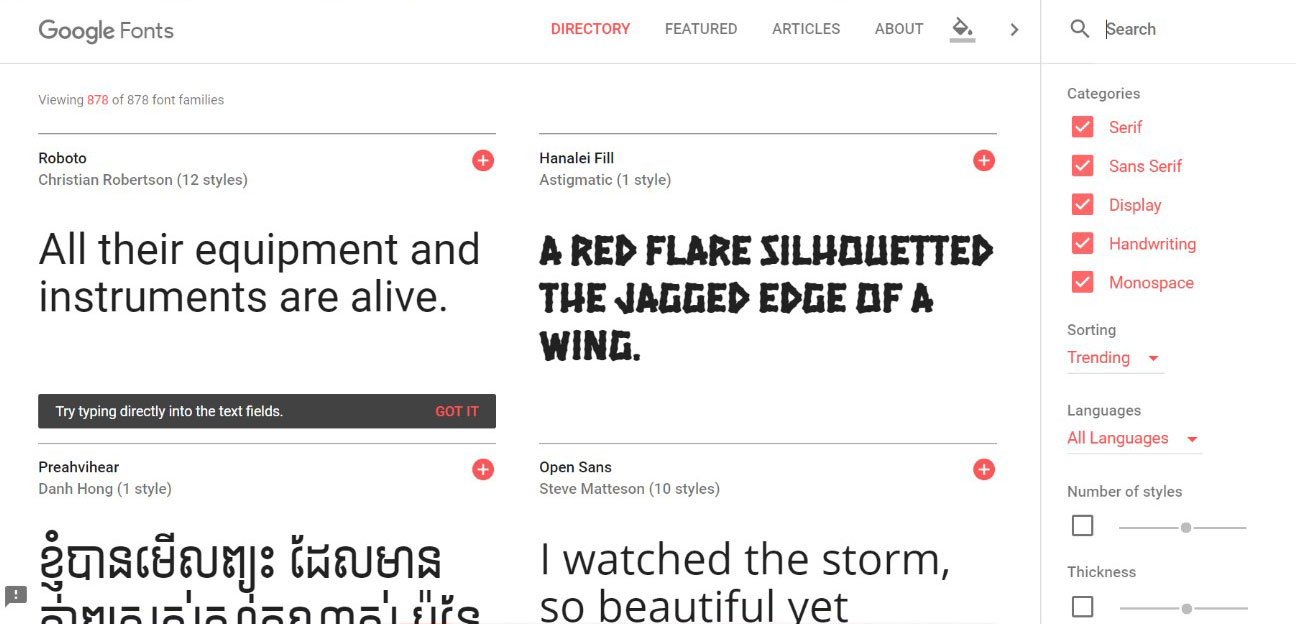The width and height of the screenshot is (1296, 624).
Task: Expand navigation with right chevron arrow
Action: coord(1014,30)
